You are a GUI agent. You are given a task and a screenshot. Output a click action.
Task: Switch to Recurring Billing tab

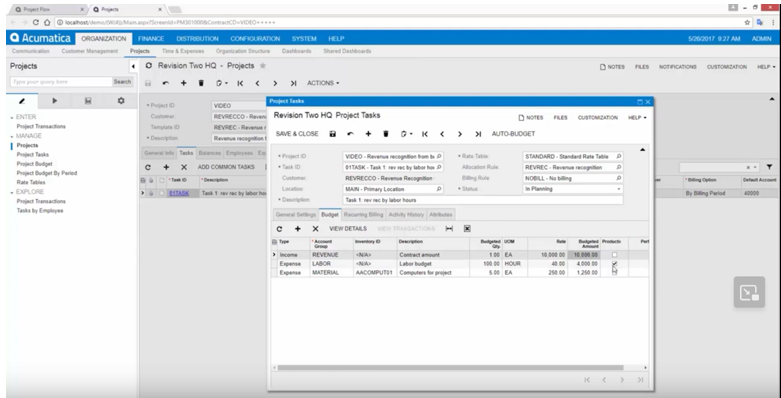click(x=363, y=215)
